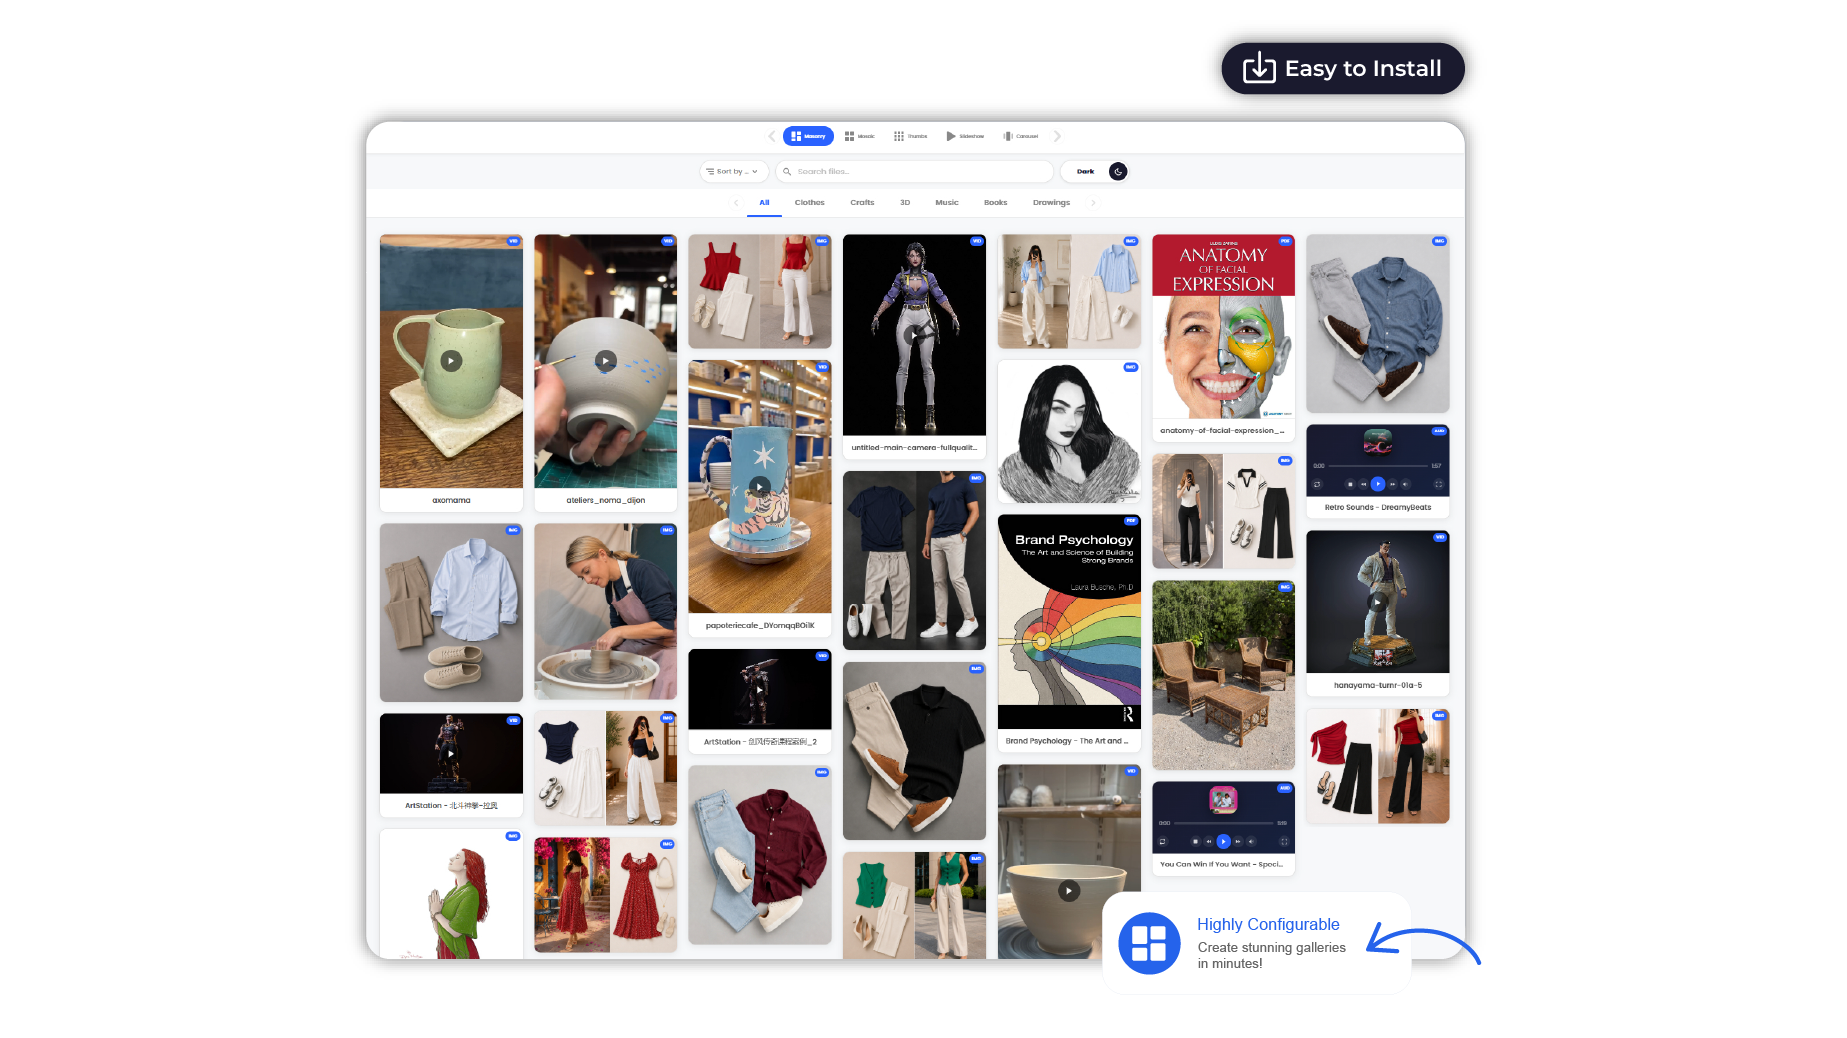1847x1038 pixels.
Task: Expand category tabs with right chevron
Action: click(x=1093, y=203)
